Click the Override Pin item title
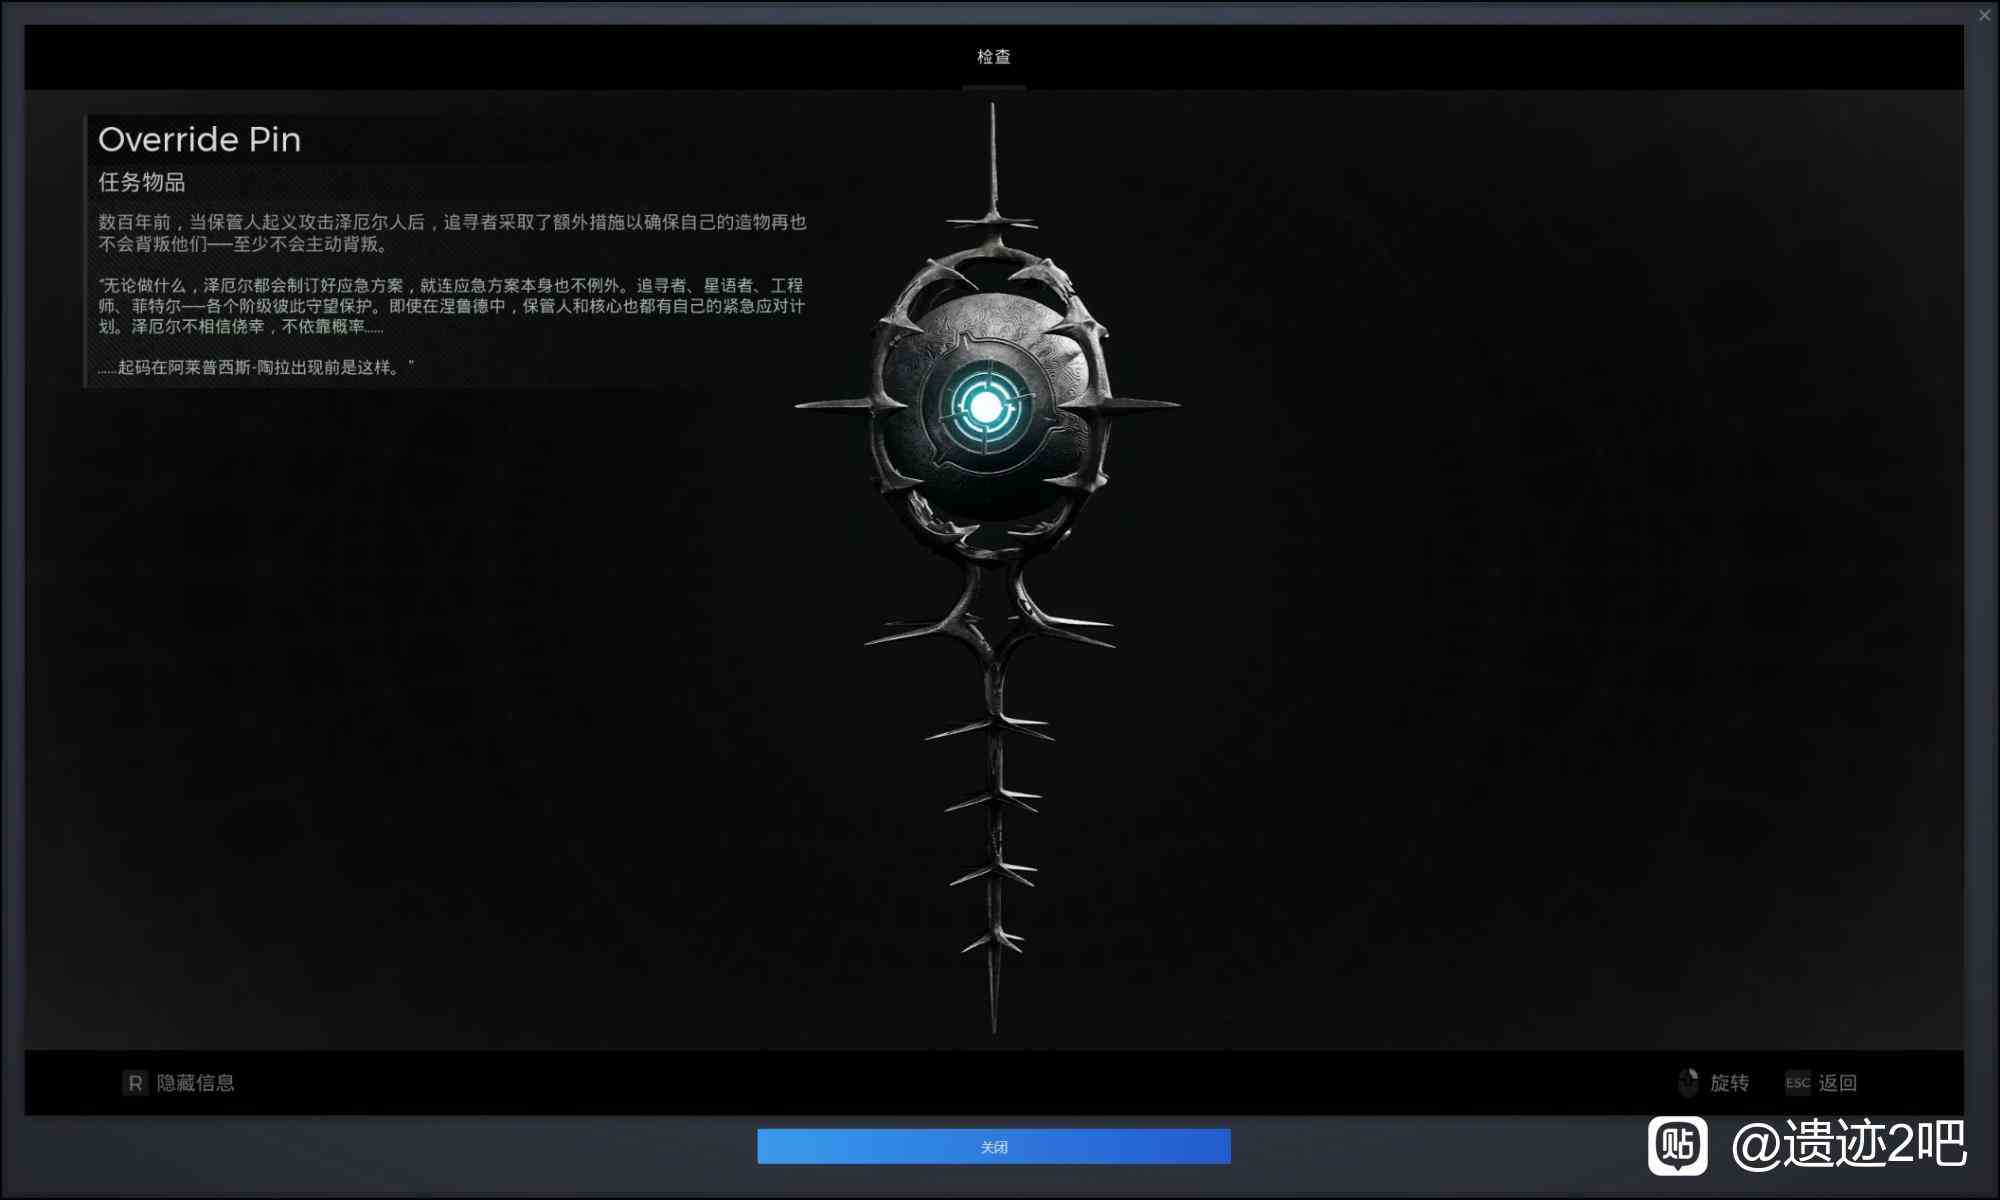2000x1200 pixels. (200, 139)
